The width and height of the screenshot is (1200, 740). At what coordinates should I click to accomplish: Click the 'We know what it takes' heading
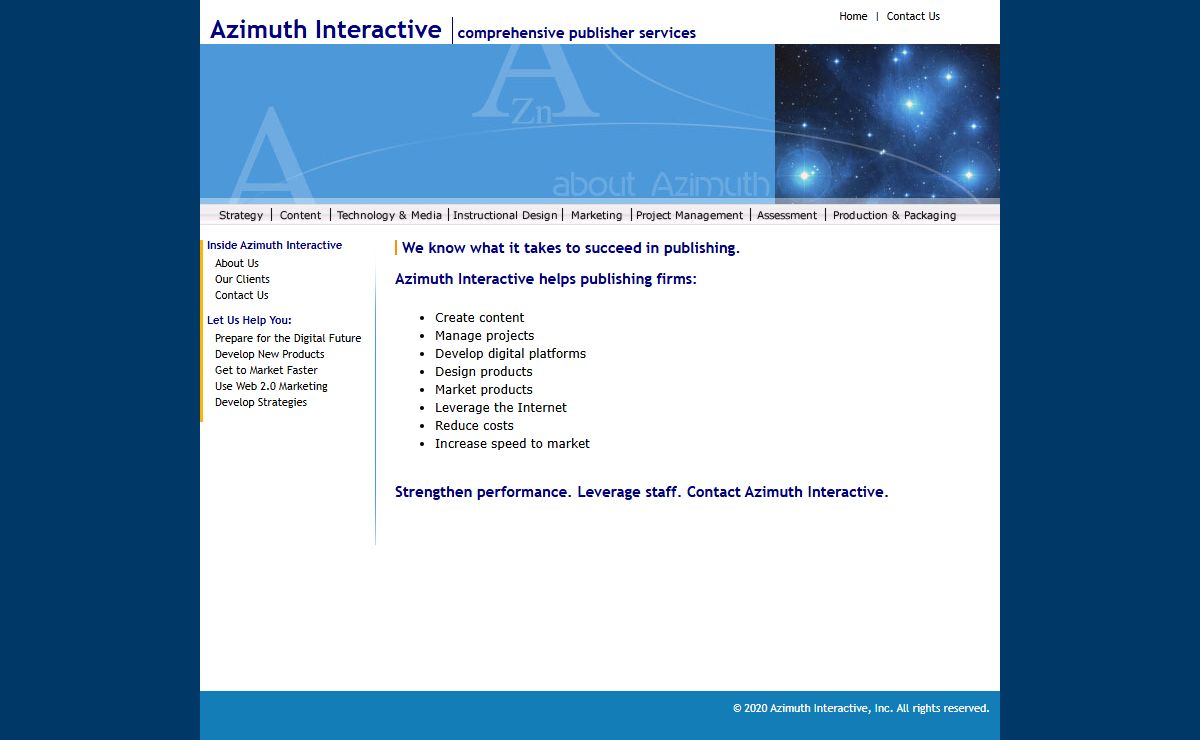(571, 248)
